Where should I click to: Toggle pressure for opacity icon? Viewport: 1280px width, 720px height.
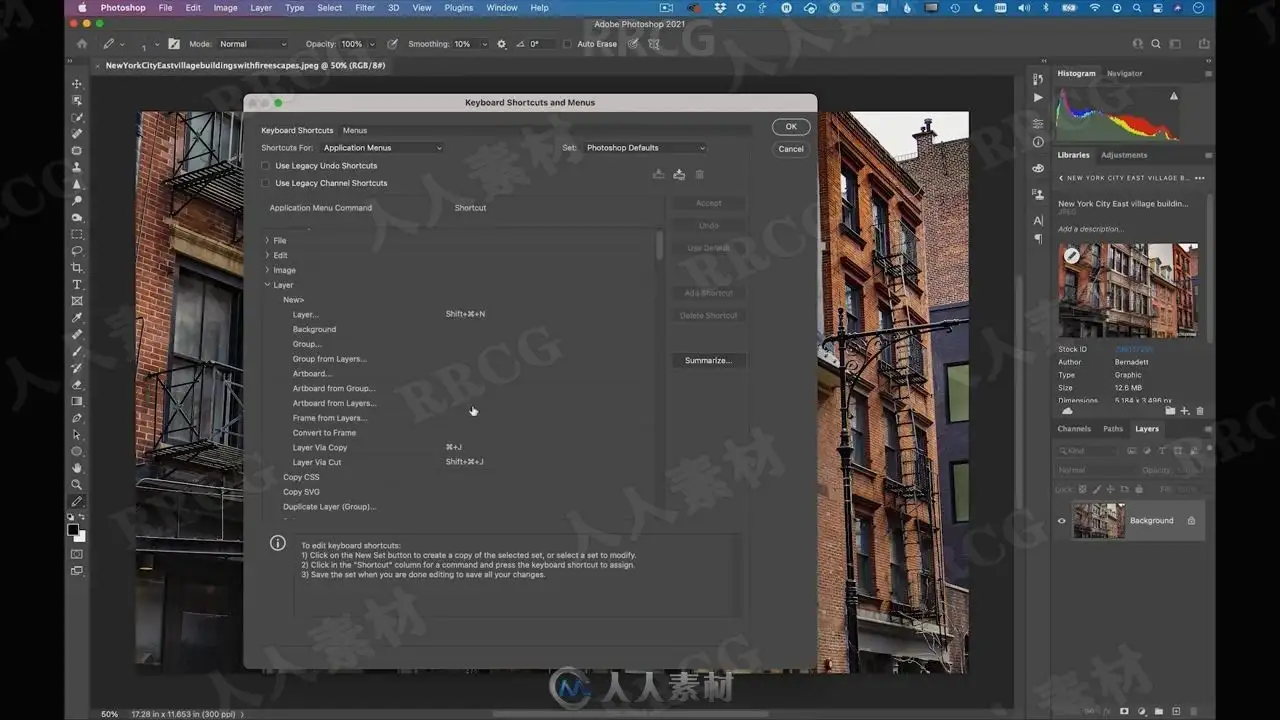pos(392,44)
